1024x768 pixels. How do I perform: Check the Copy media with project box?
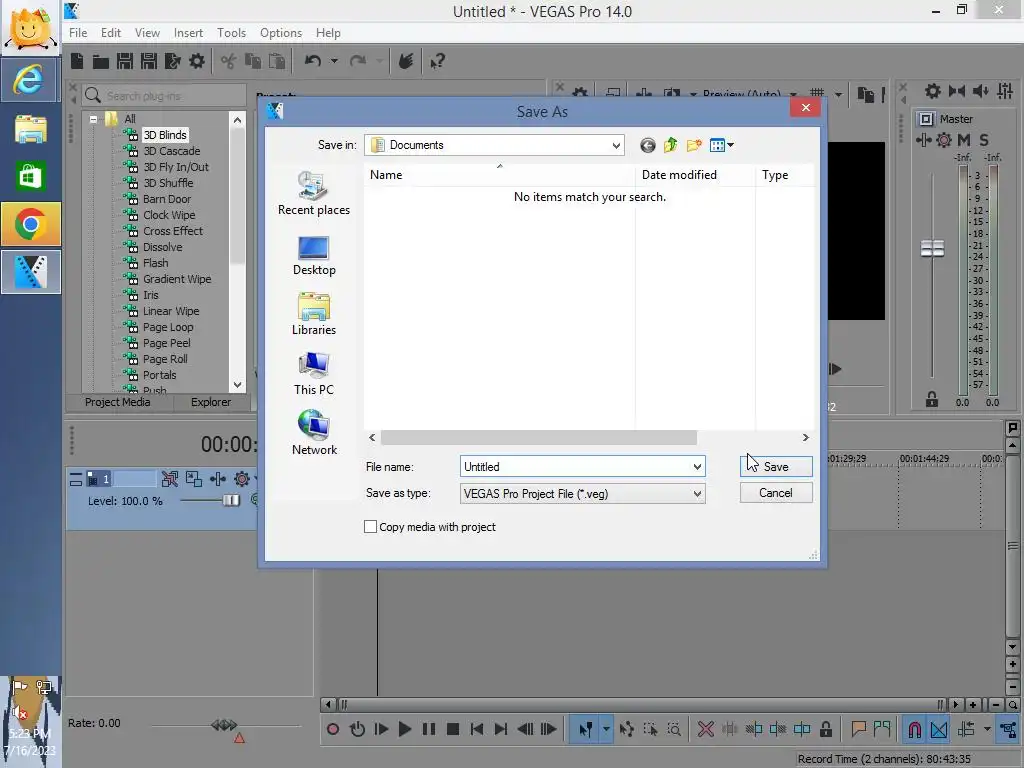tap(370, 526)
